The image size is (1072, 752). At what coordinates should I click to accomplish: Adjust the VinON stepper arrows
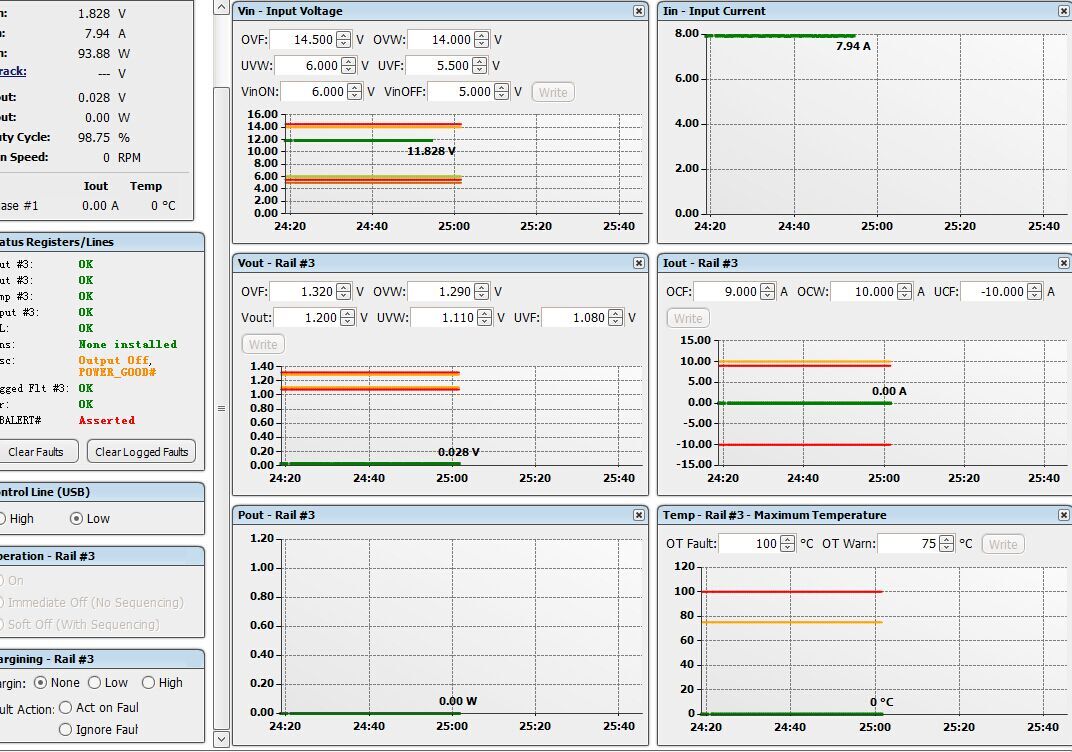[354, 92]
